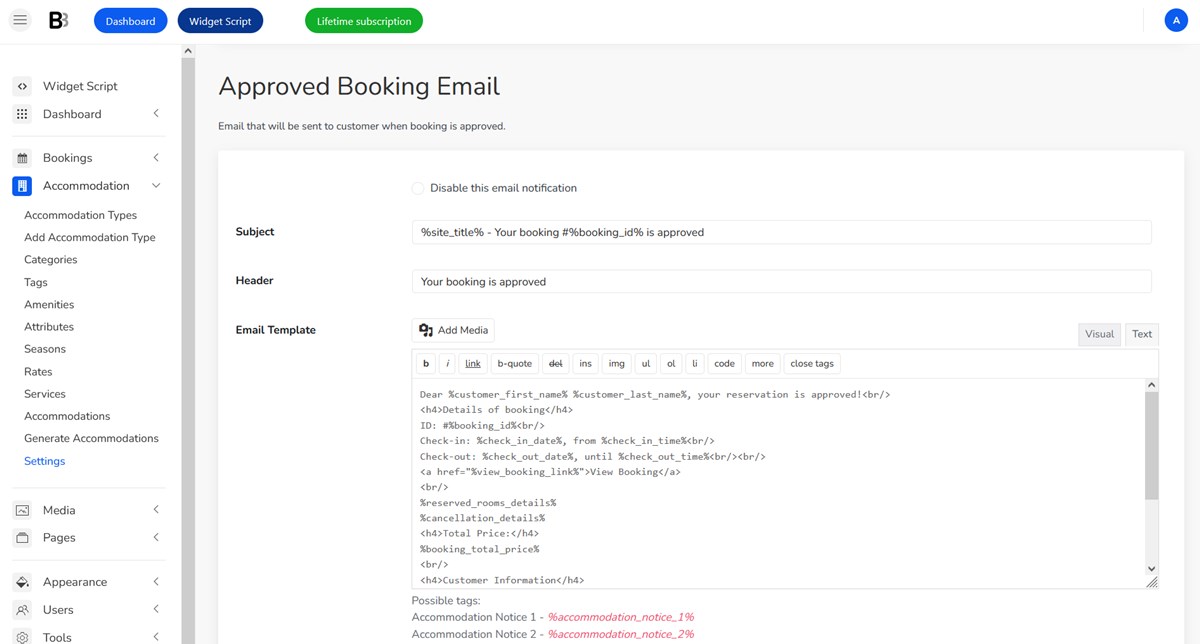The width and height of the screenshot is (1200, 644).
Task: Switch to the Text editor tab
Action: click(x=1141, y=334)
